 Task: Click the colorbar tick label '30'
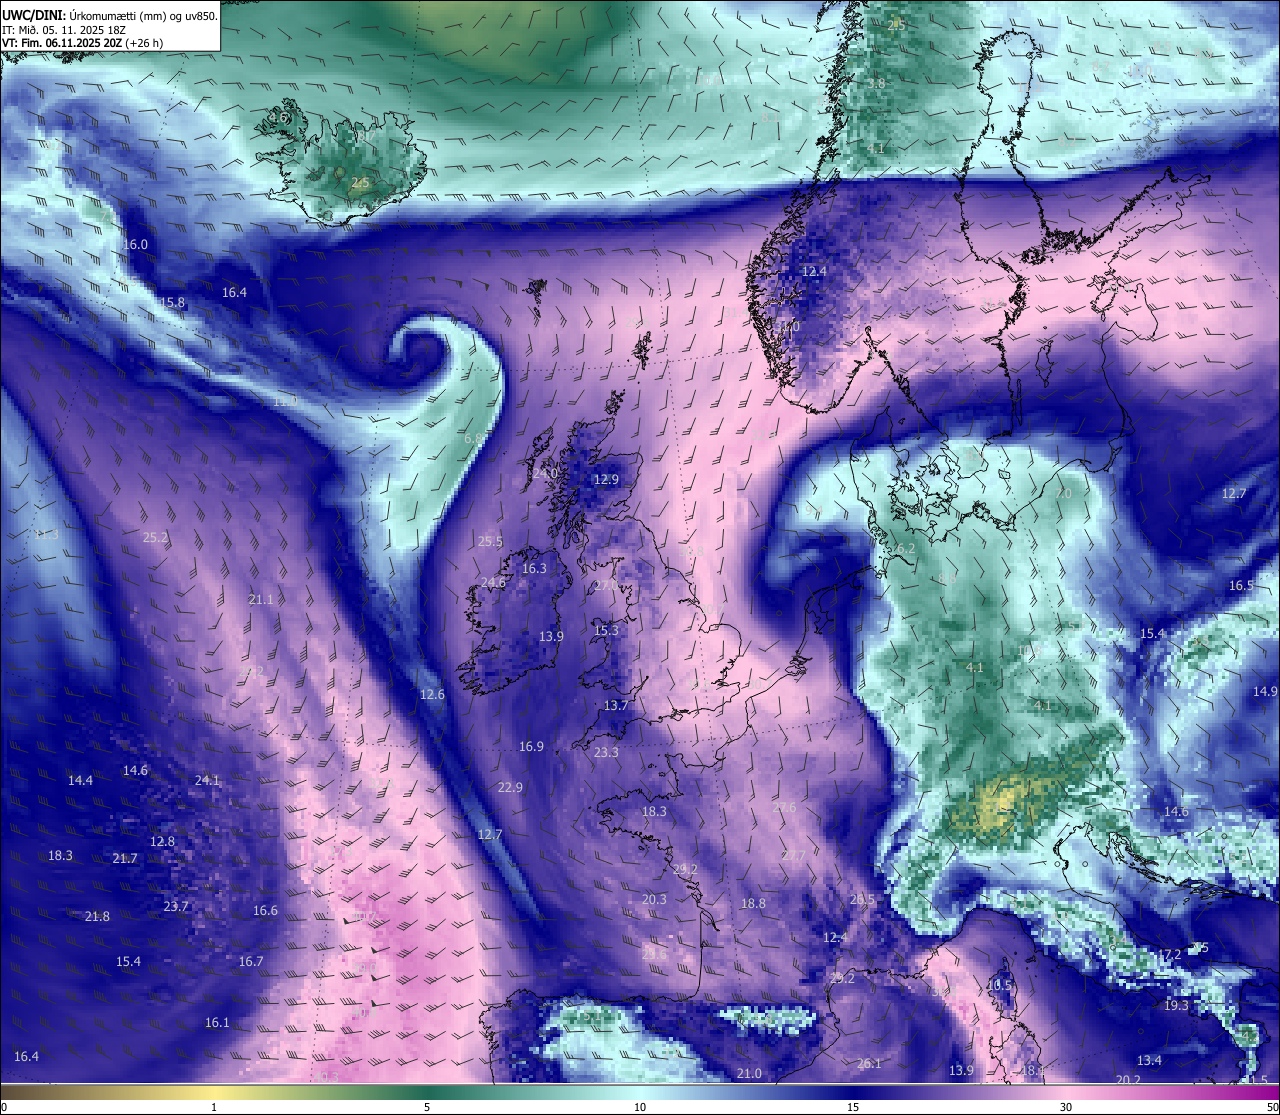pyautogui.click(x=1066, y=1107)
